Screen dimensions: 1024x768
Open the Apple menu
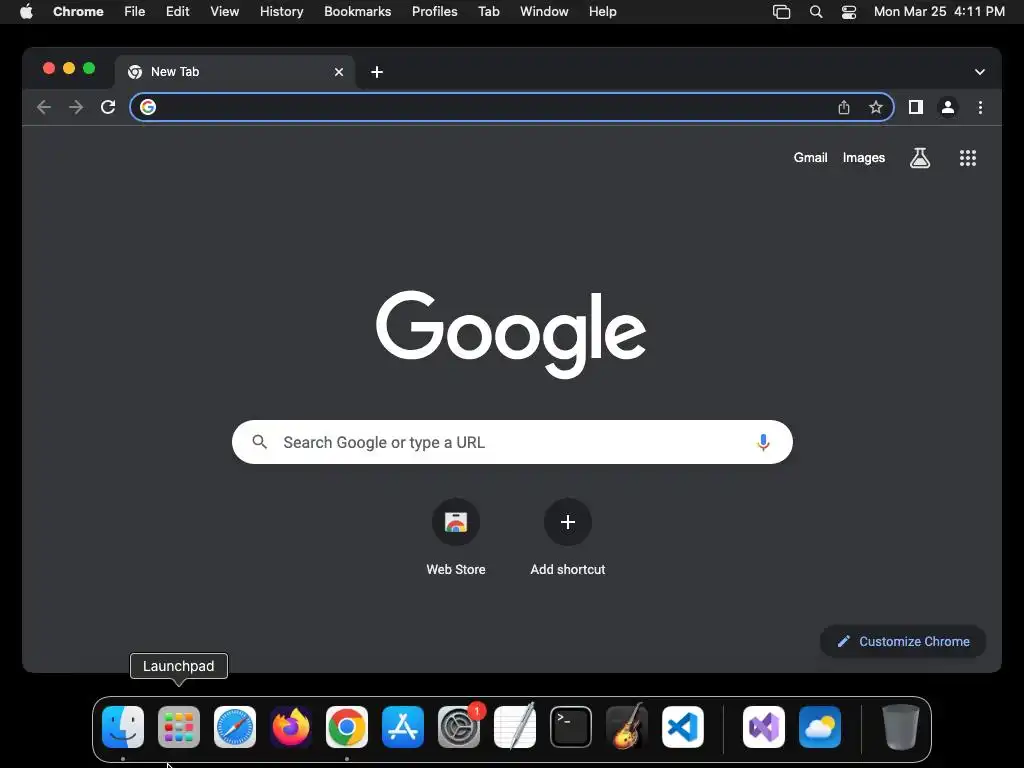click(x=26, y=12)
